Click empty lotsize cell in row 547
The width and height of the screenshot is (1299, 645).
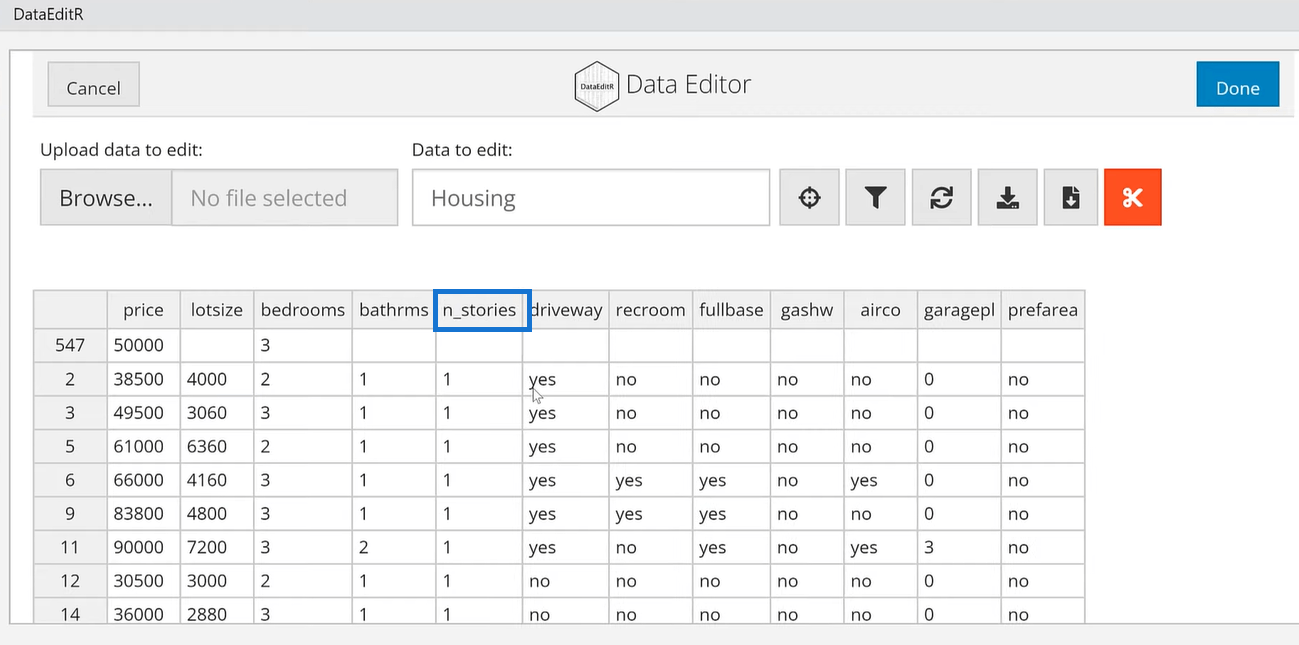(216, 345)
